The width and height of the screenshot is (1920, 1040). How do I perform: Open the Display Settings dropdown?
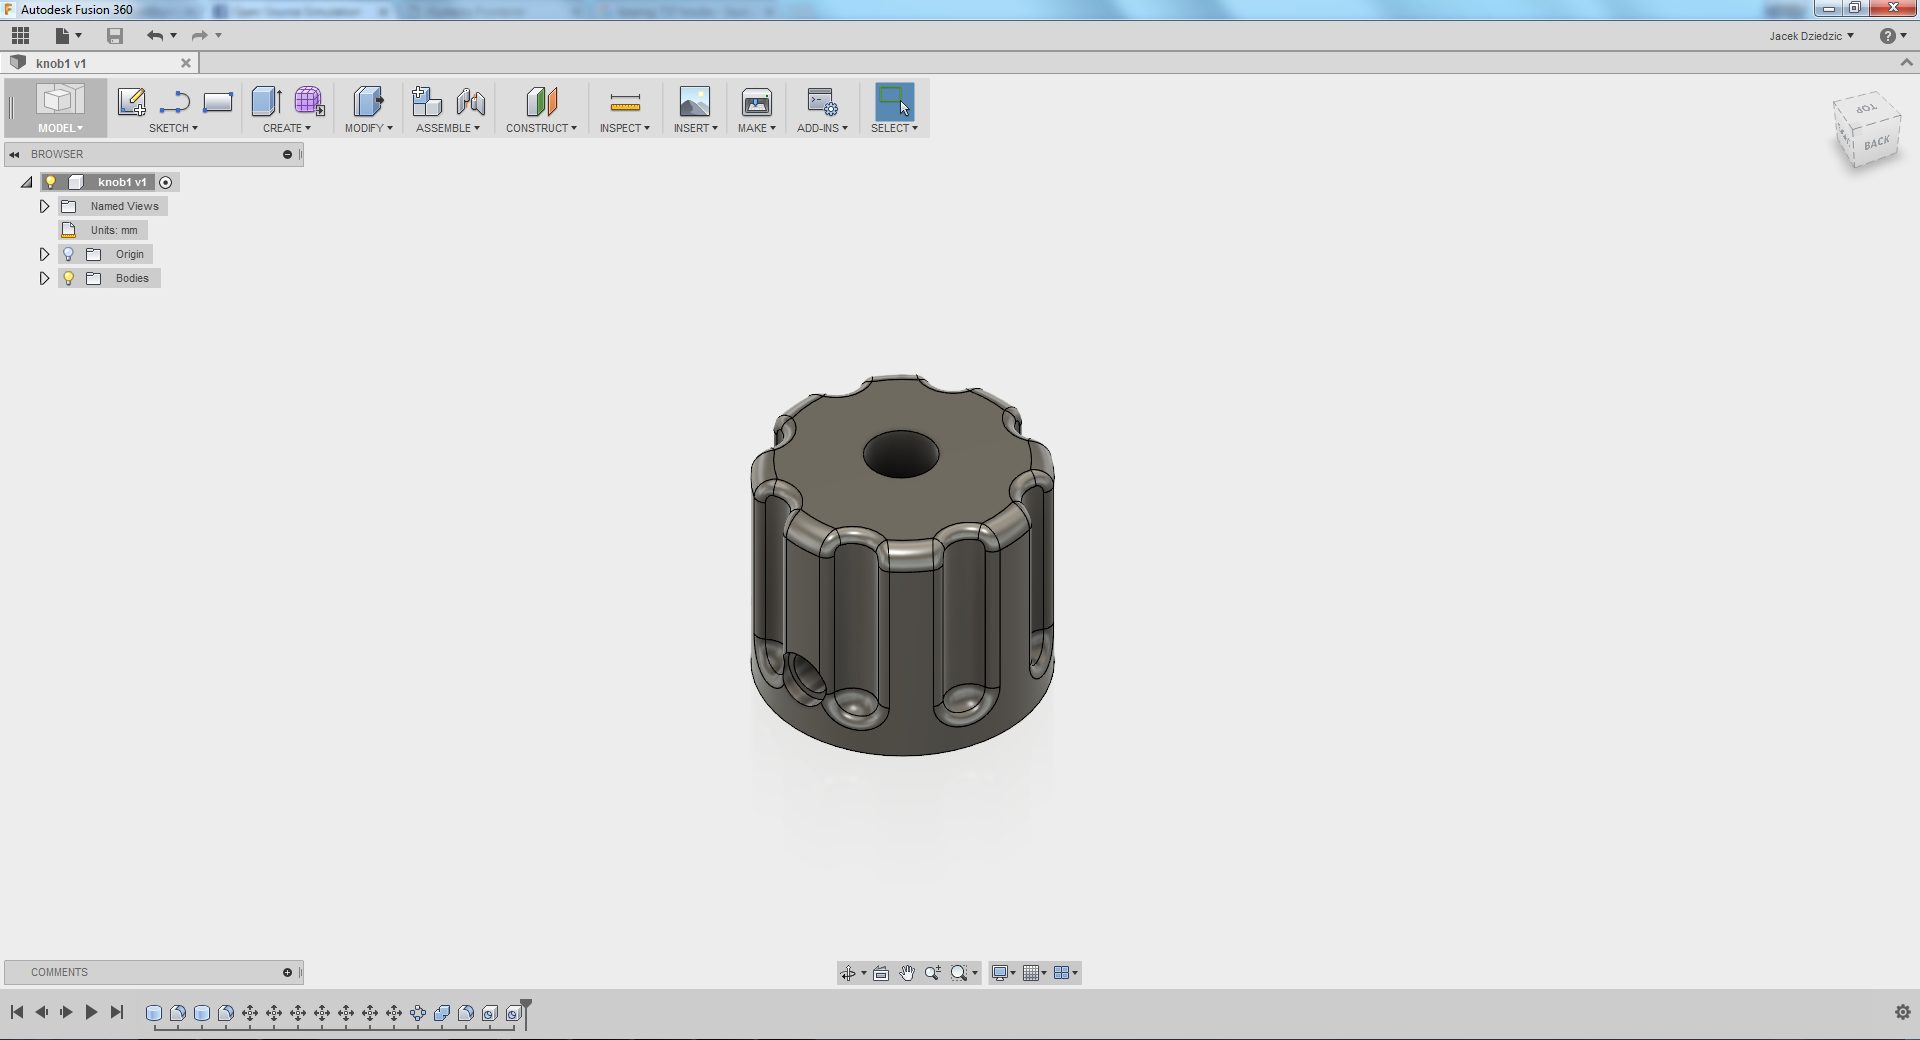[1003, 973]
